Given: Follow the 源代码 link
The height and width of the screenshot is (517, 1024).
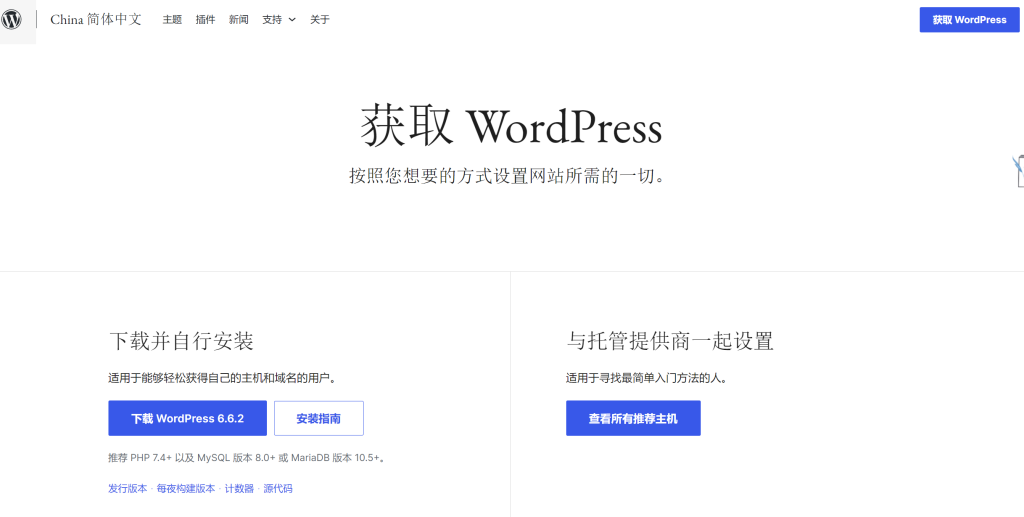Looking at the screenshot, I should click(278, 488).
